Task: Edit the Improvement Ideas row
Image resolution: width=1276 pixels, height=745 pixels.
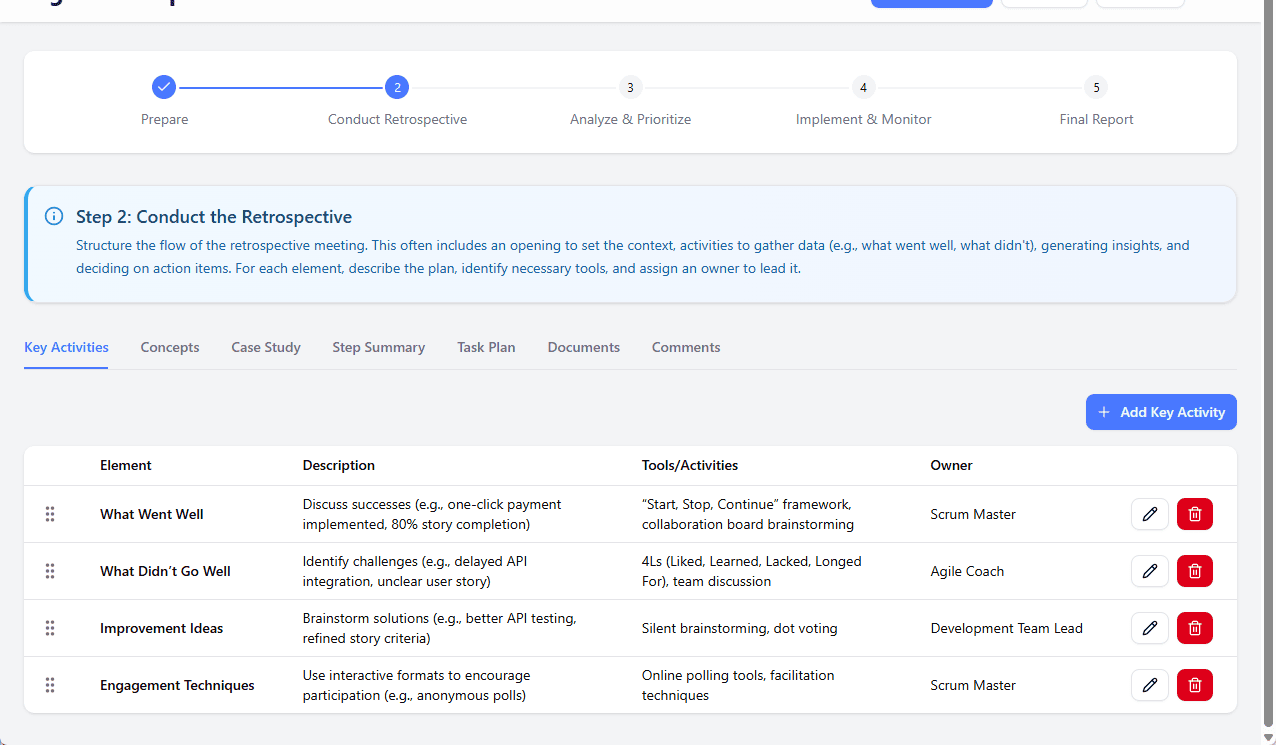Action: pos(1149,628)
